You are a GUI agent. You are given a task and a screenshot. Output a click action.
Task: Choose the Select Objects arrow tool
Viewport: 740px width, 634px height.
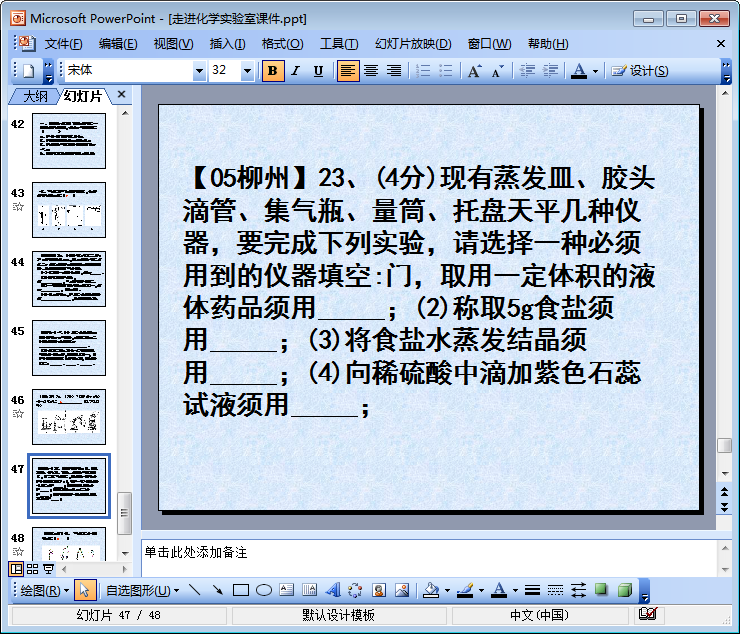coord(85,590)
